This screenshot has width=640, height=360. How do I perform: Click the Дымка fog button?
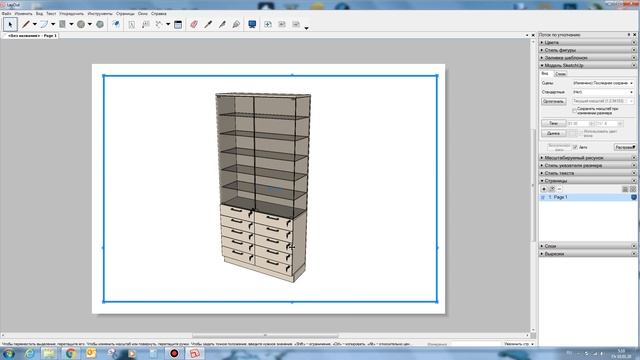point(553,133)
